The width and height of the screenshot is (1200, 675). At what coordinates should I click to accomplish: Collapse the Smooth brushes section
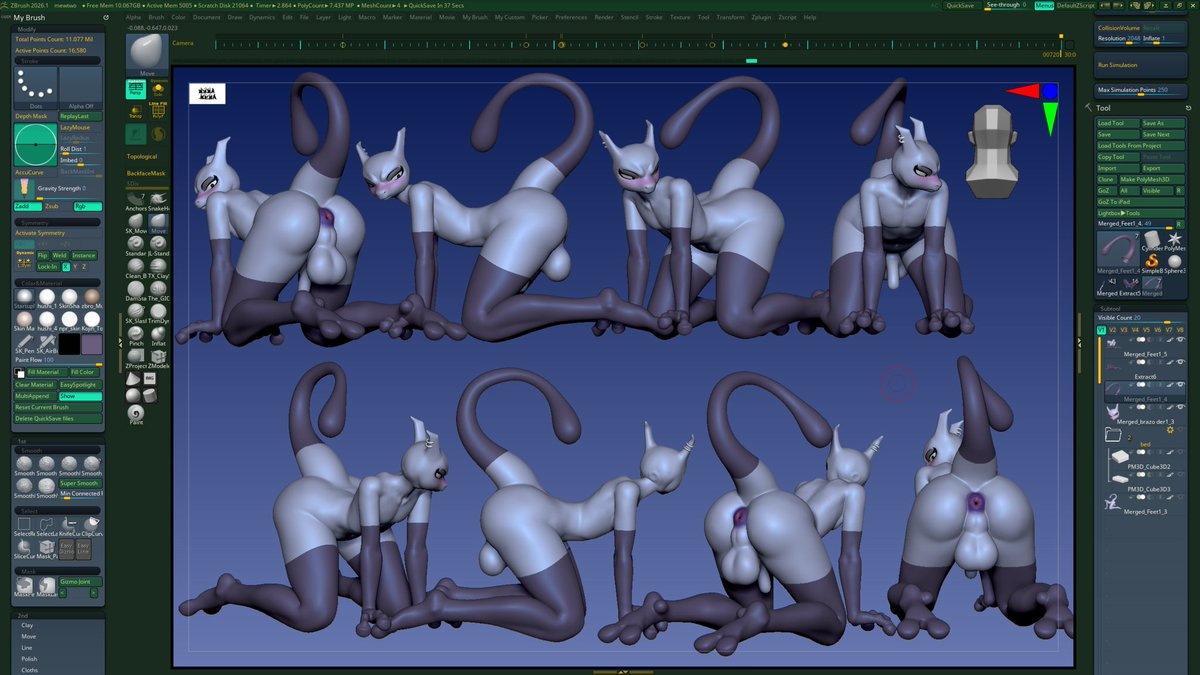click(x=58, y=450)
